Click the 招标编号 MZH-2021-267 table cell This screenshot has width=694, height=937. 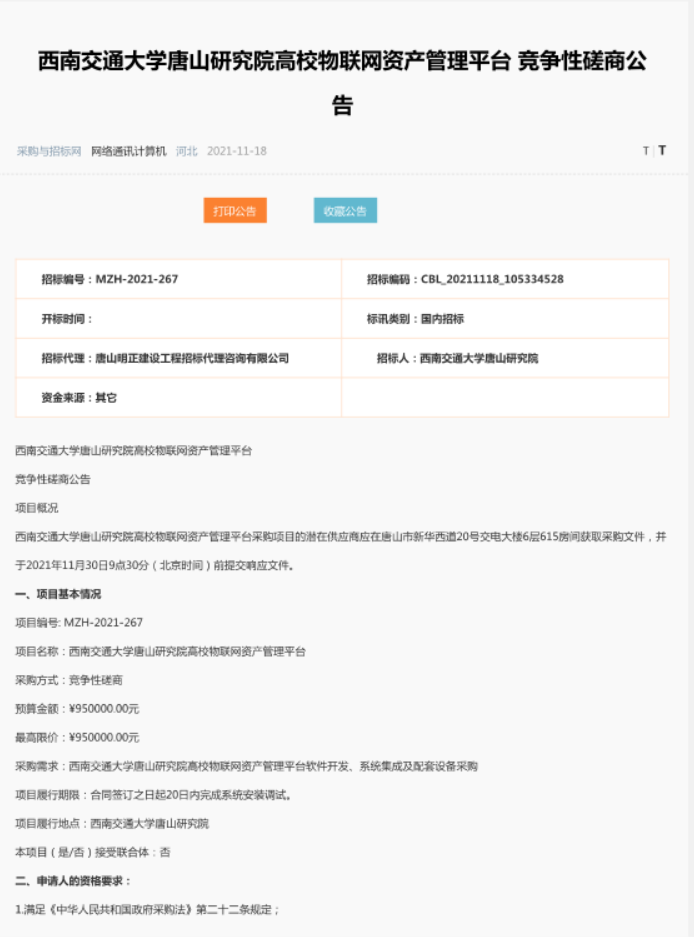[x=179, y=279]
